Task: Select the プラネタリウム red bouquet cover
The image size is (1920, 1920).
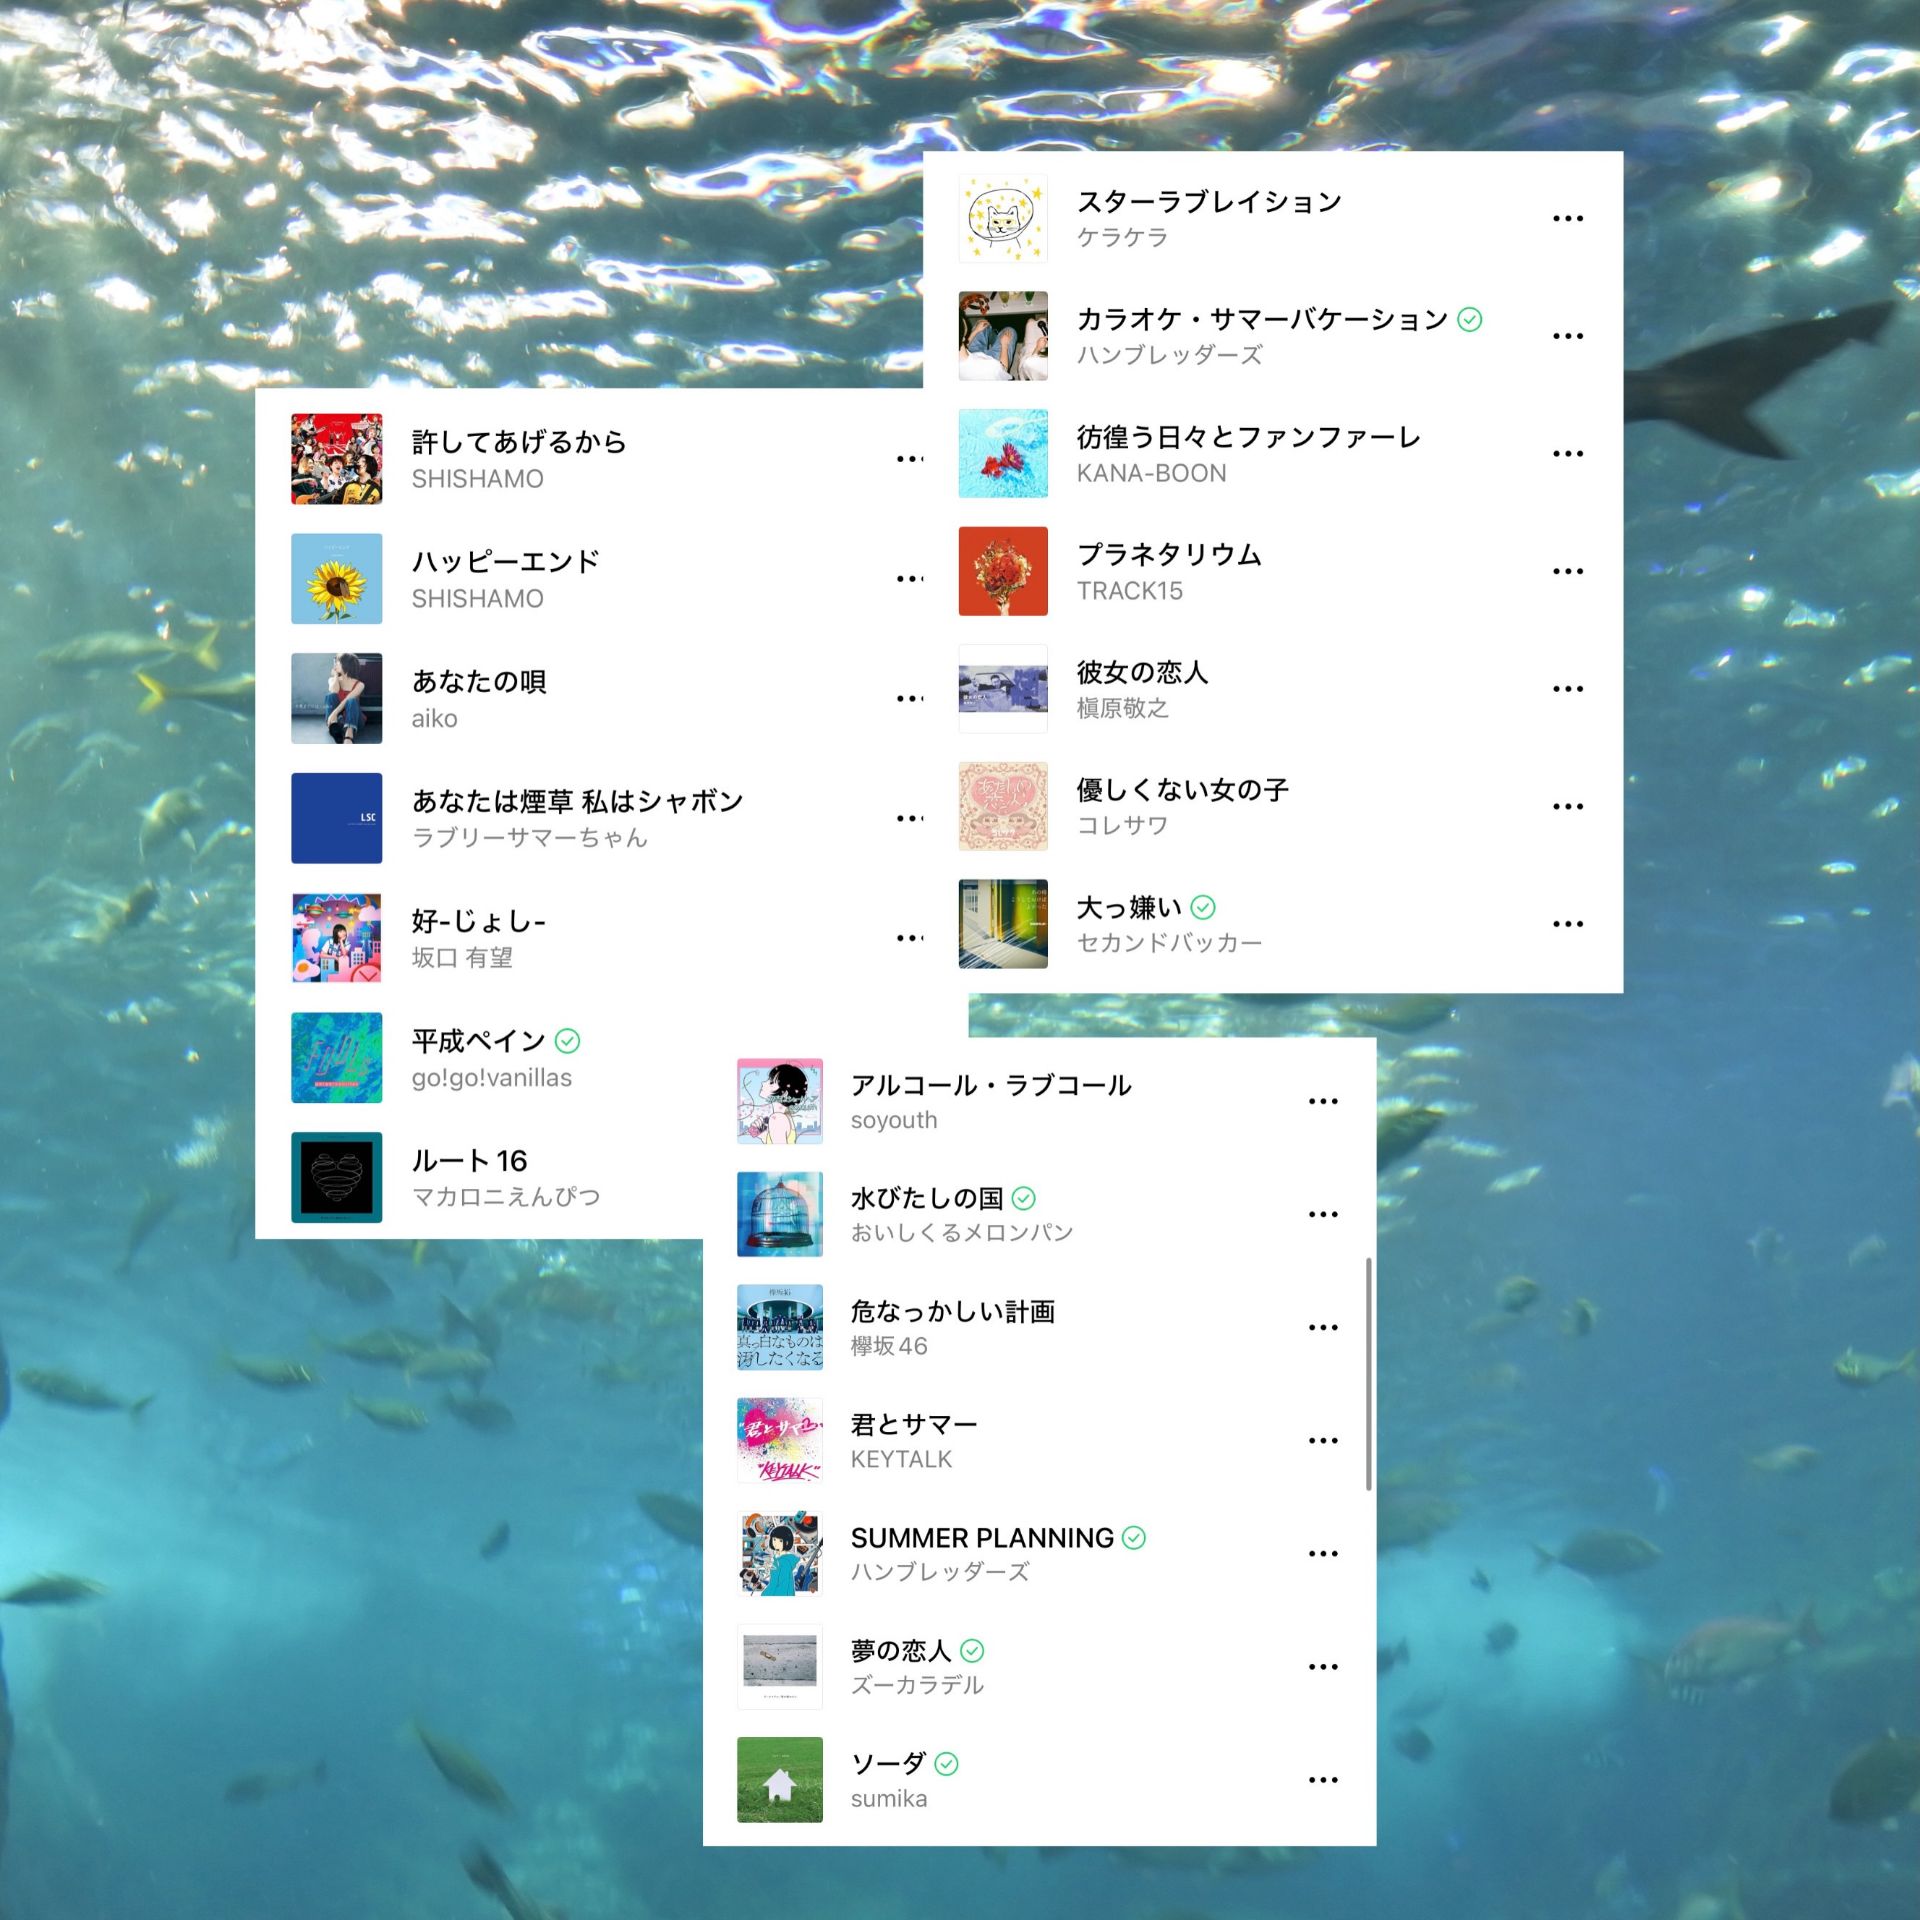Action: 1003,571
